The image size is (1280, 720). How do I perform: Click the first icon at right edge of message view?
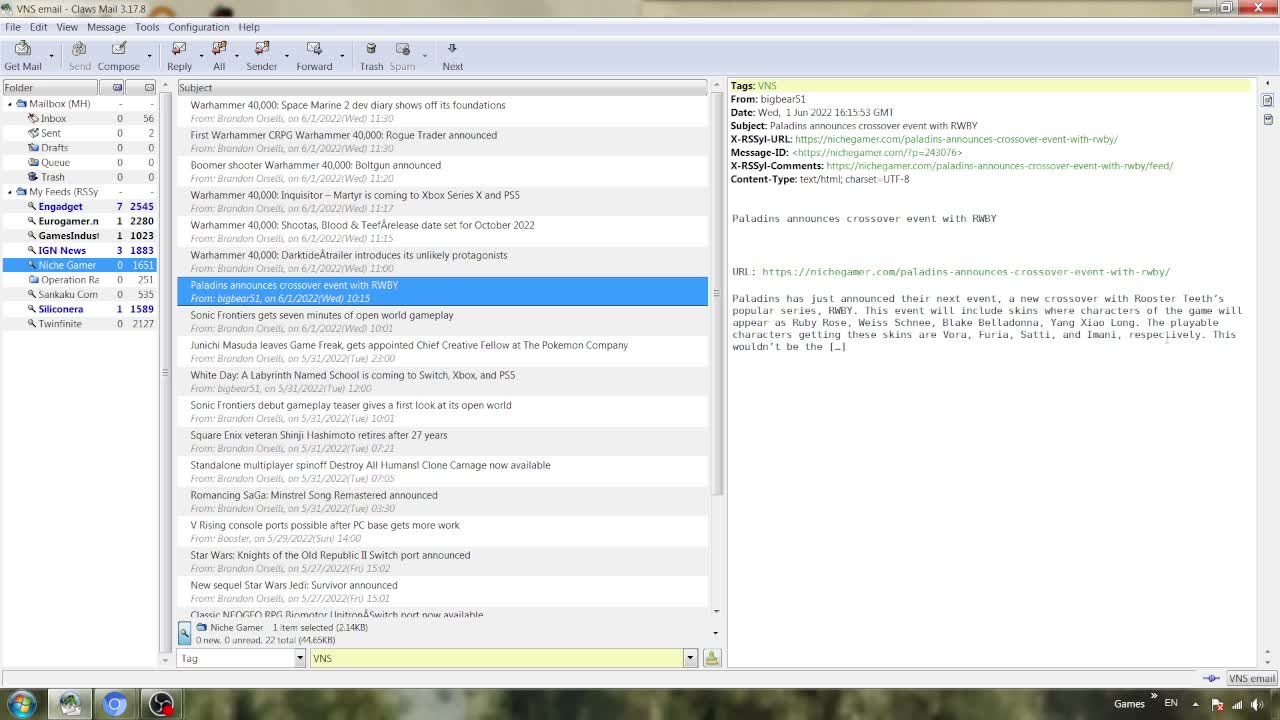1267,101
